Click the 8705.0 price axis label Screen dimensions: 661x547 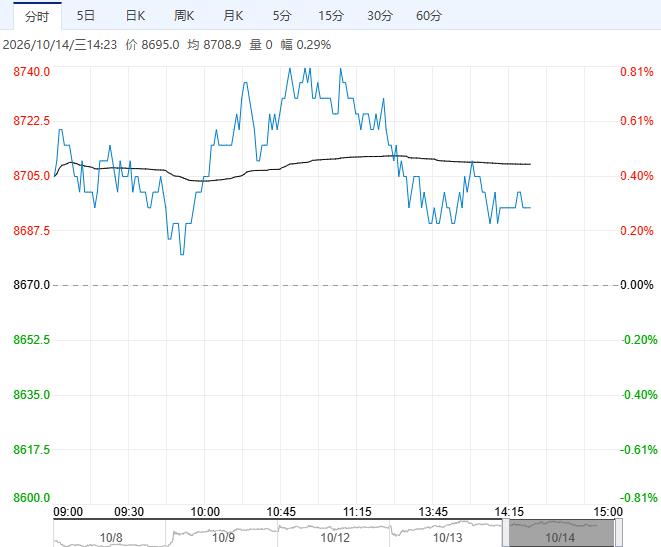(x=31, y=176)
